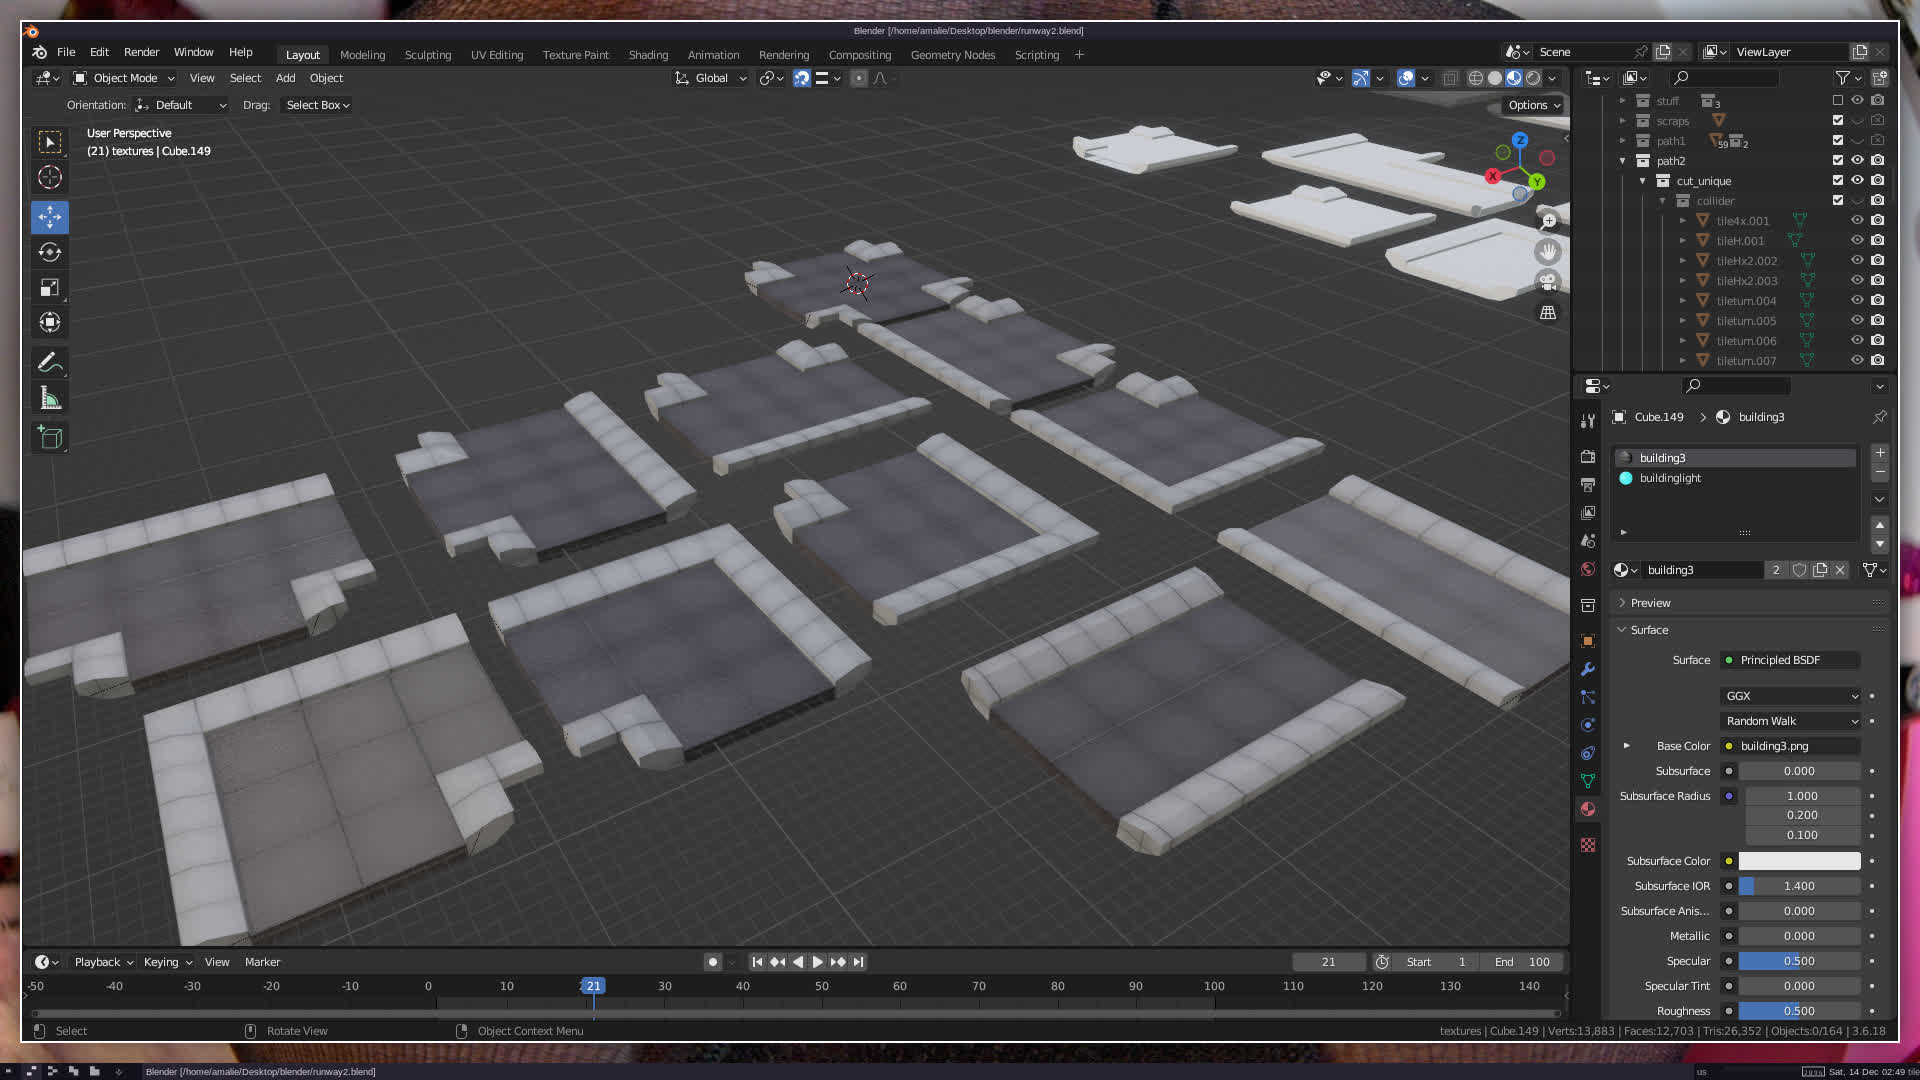Expand the Preview panel
Image resolution: width=1920 pixels, height=1080 pixels.
click(x=1650, y=603)
